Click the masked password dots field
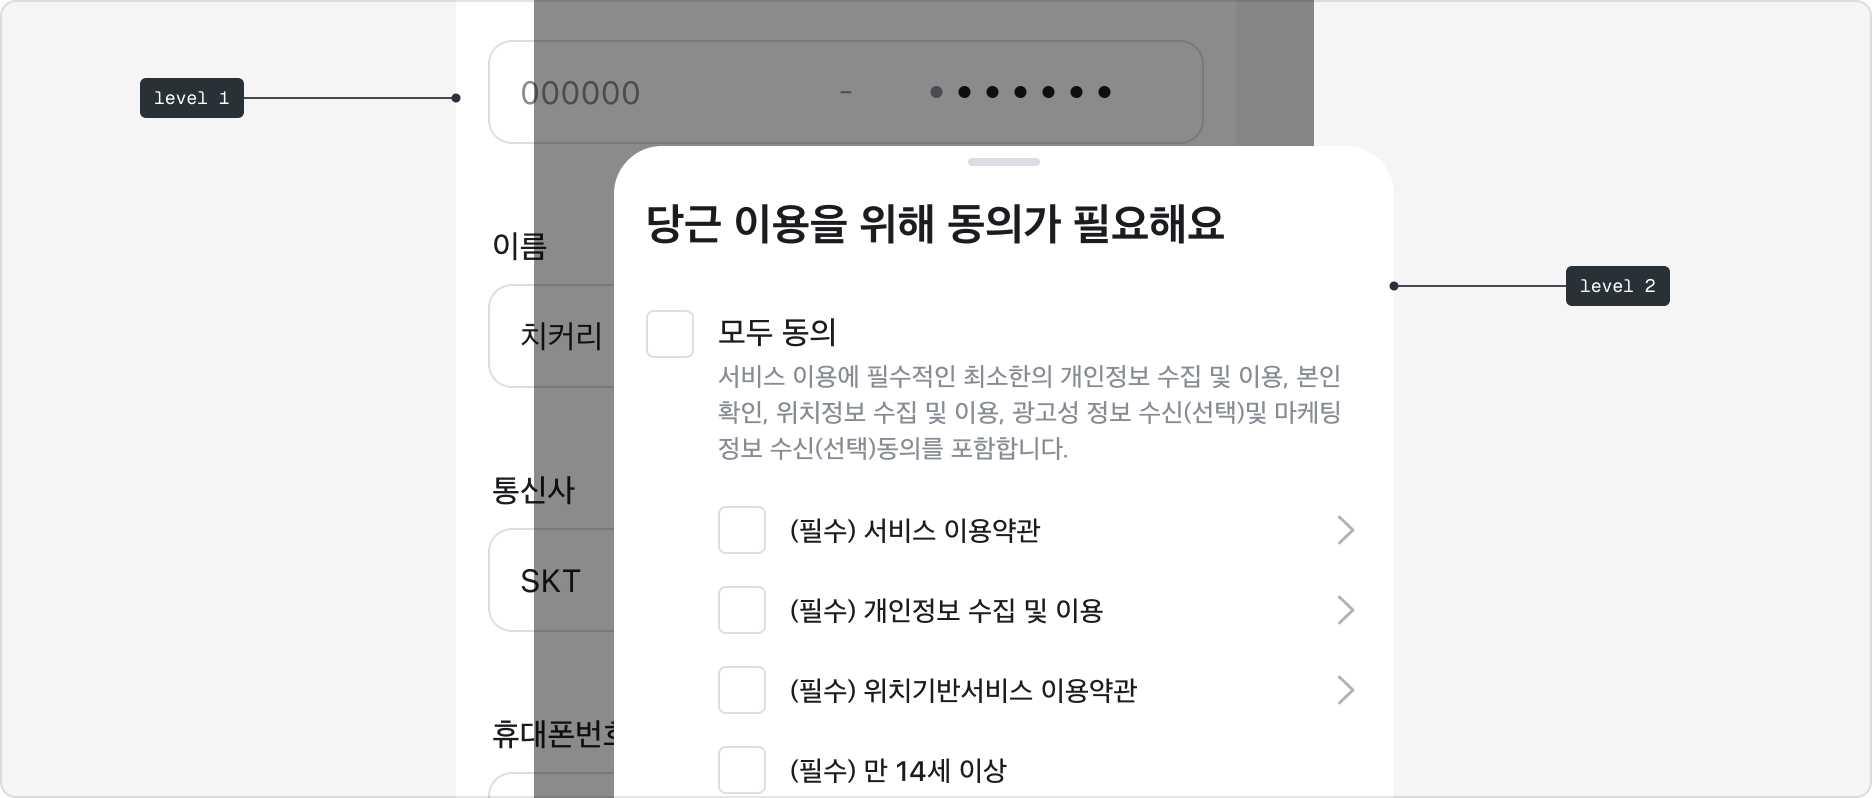Screen dimensions: 1872x798 (1020, 92)
